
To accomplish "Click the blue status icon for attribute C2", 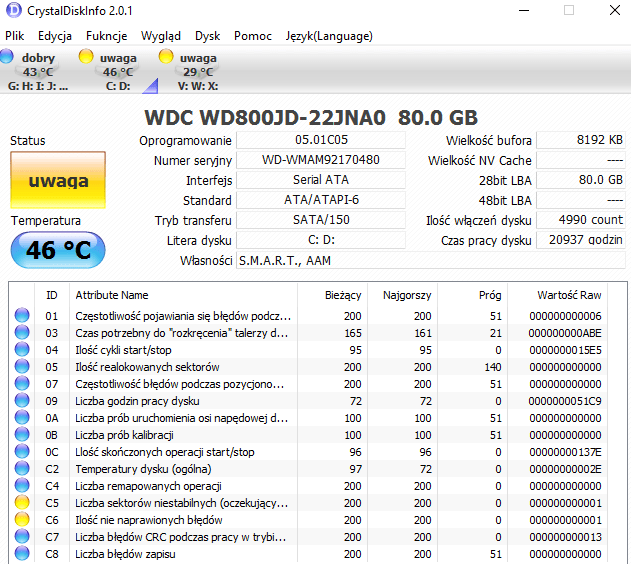I will click(22, 469).
